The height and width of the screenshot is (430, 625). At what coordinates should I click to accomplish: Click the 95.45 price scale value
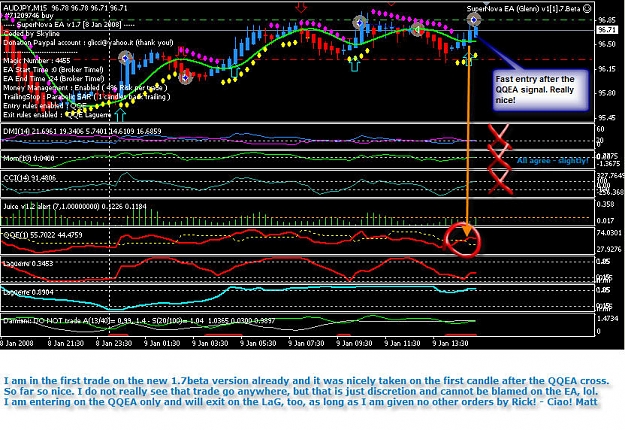[x=607, y=118]
